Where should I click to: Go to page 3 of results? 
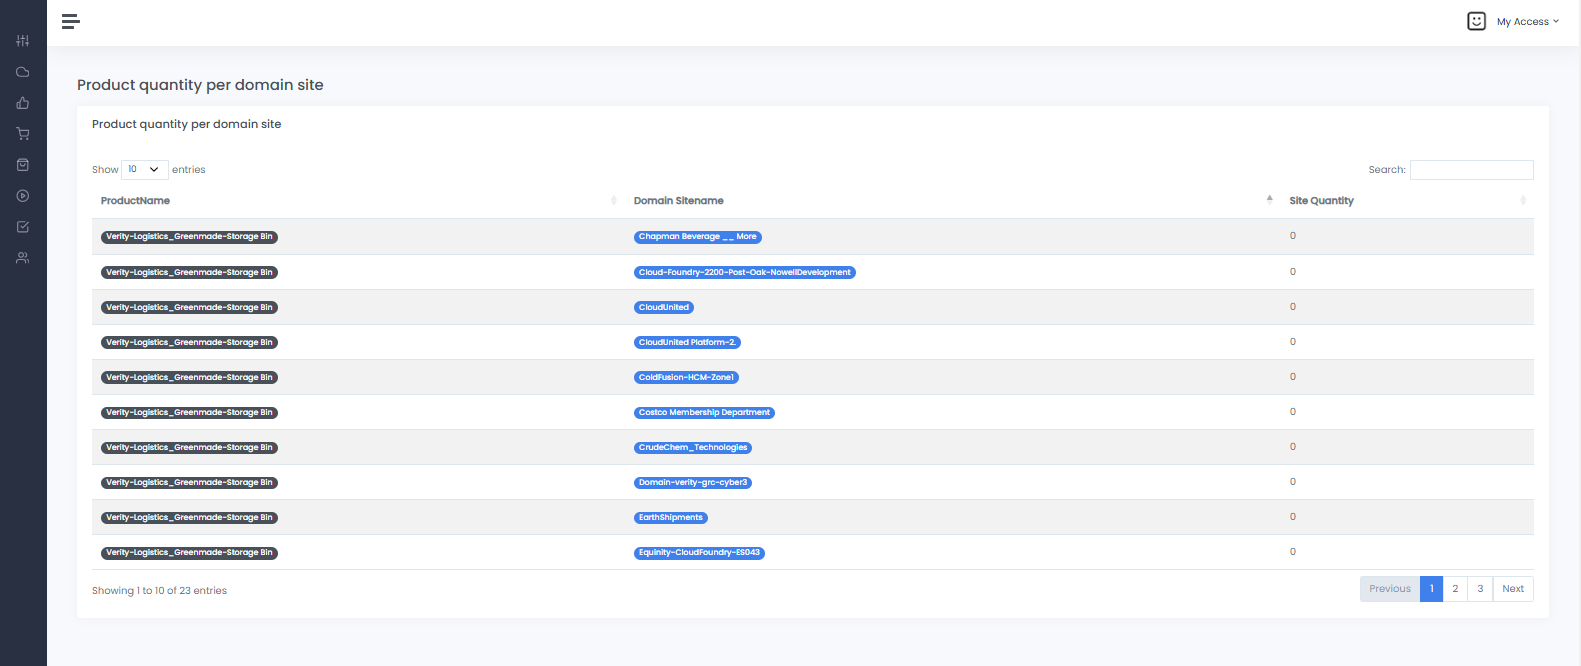click(1480, 589)
